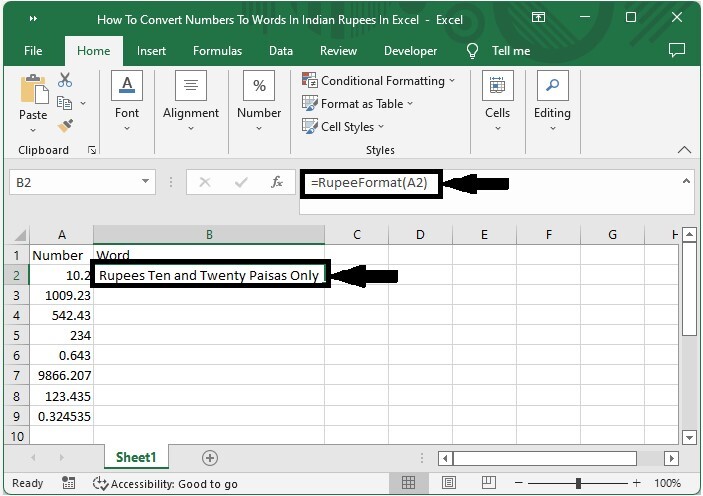The width and height of the screenshot is (703, 496).
Task: Click the File tab
Action: click(33, 51)
